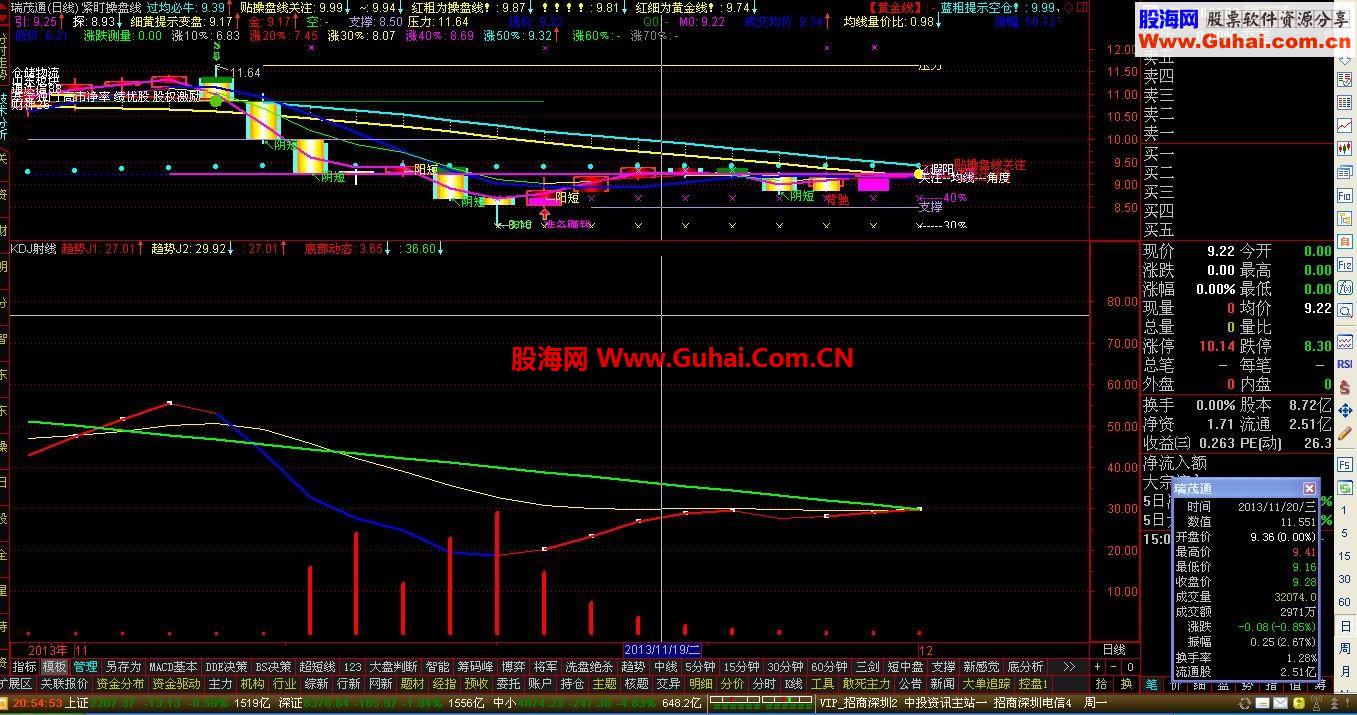Screen dimensions: 1357x715
Task: Select the 指标 indicator tab
Action: pyautogui.click(x=25, y=666)
